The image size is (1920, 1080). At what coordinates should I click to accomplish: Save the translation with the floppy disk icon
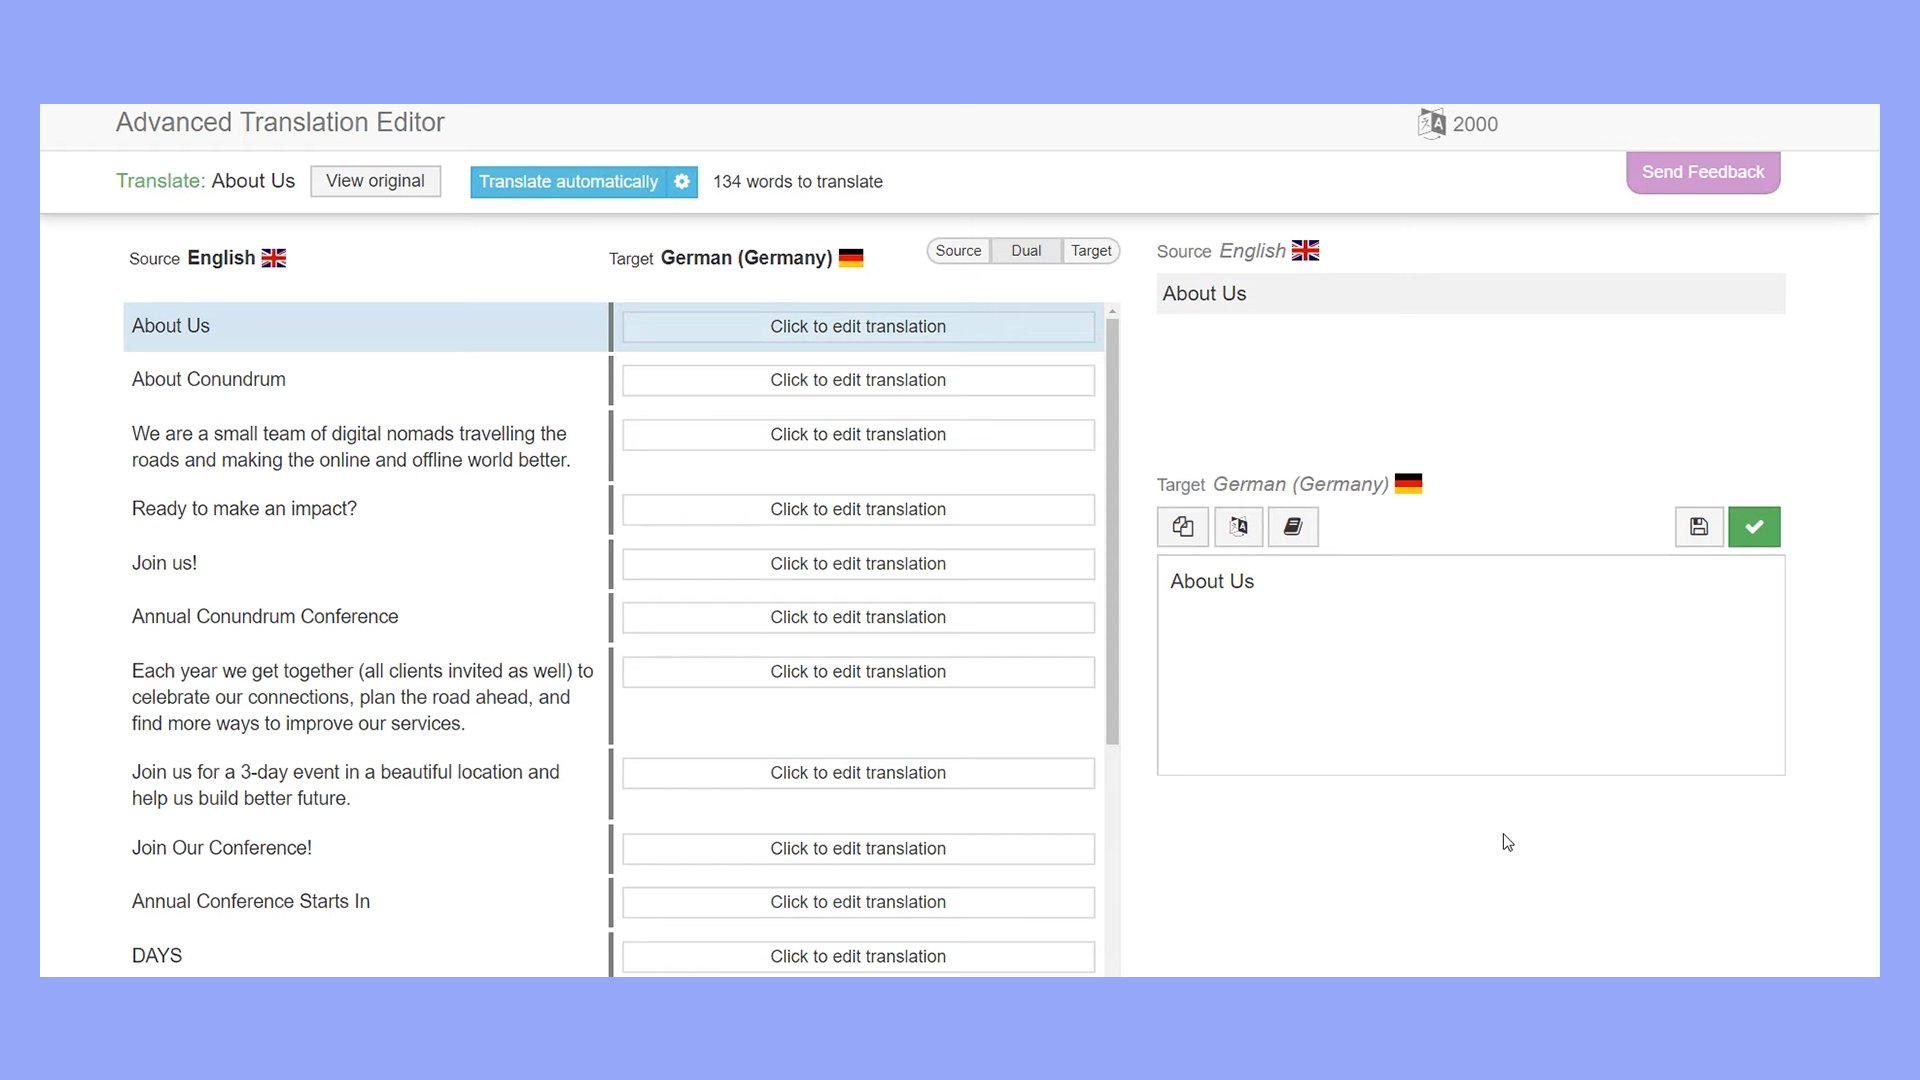(1699, 526)
